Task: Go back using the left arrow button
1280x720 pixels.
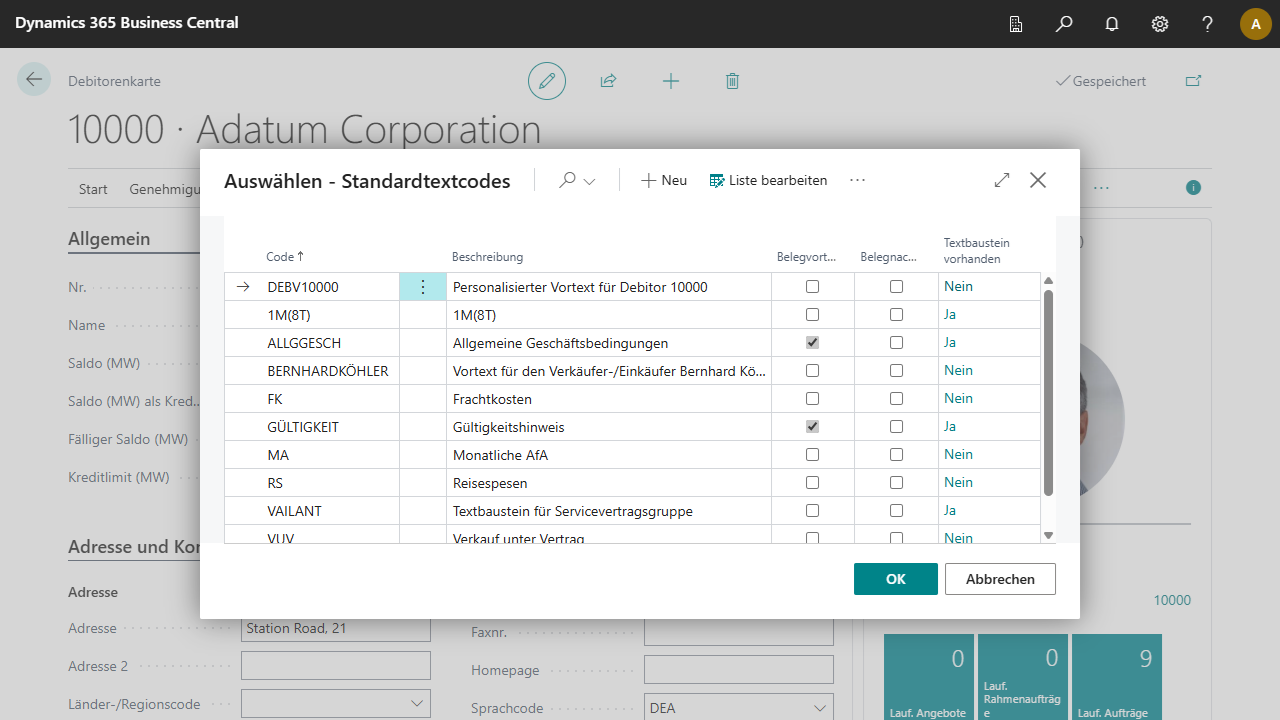Action: click(34, 80)
